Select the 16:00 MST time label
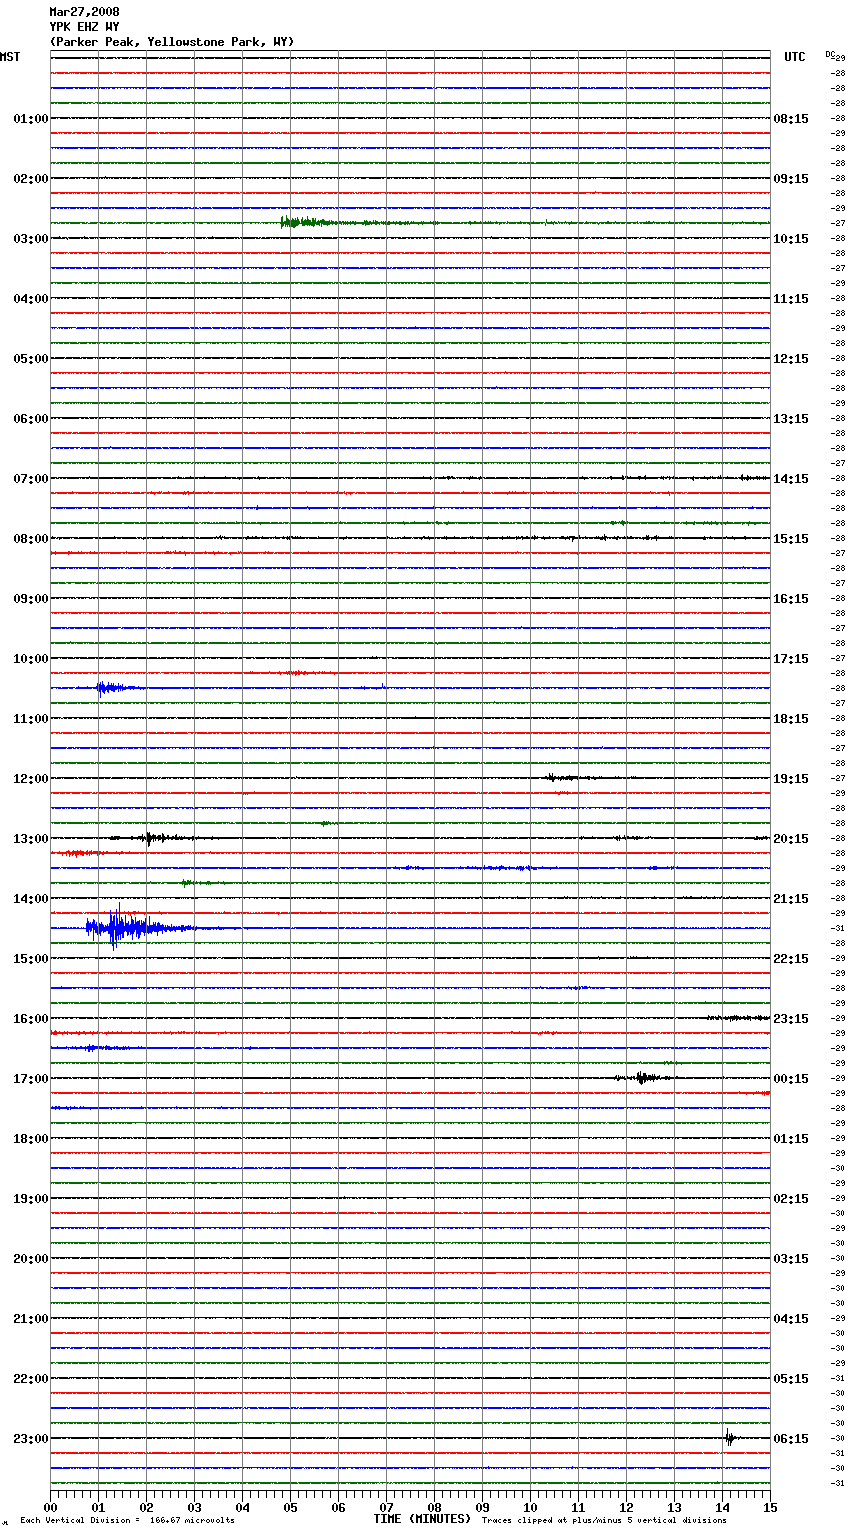The width and height of the screenshot is (850, 1534). click(31, 1019)
